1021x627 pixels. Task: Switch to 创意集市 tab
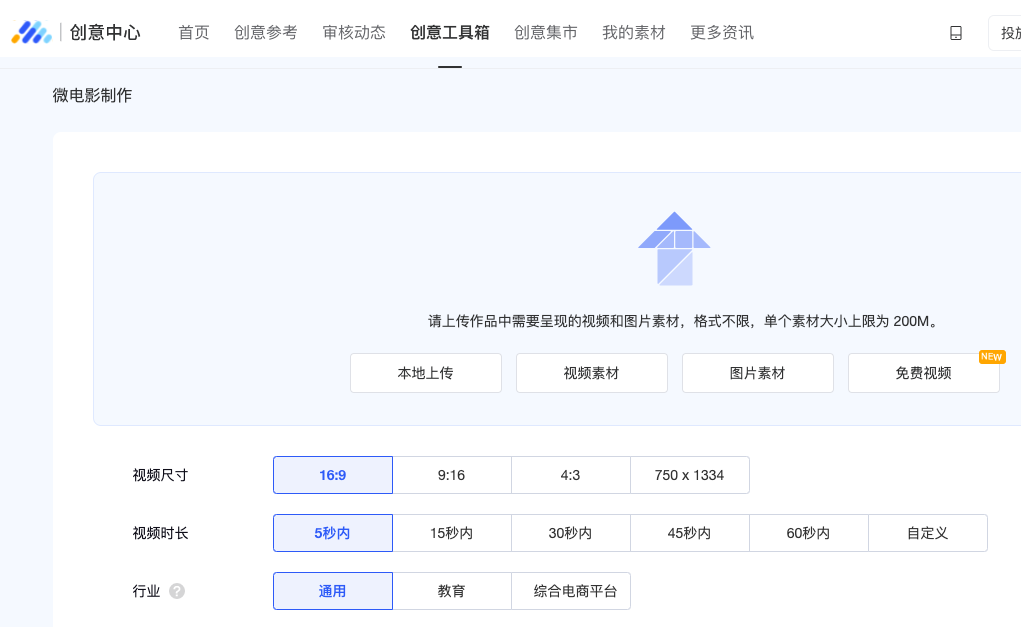coord(546,33)
